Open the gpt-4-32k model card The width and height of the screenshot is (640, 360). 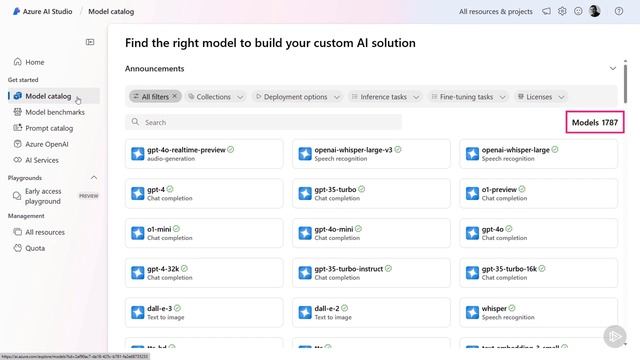pyautogui.click(x=204, y=273)
